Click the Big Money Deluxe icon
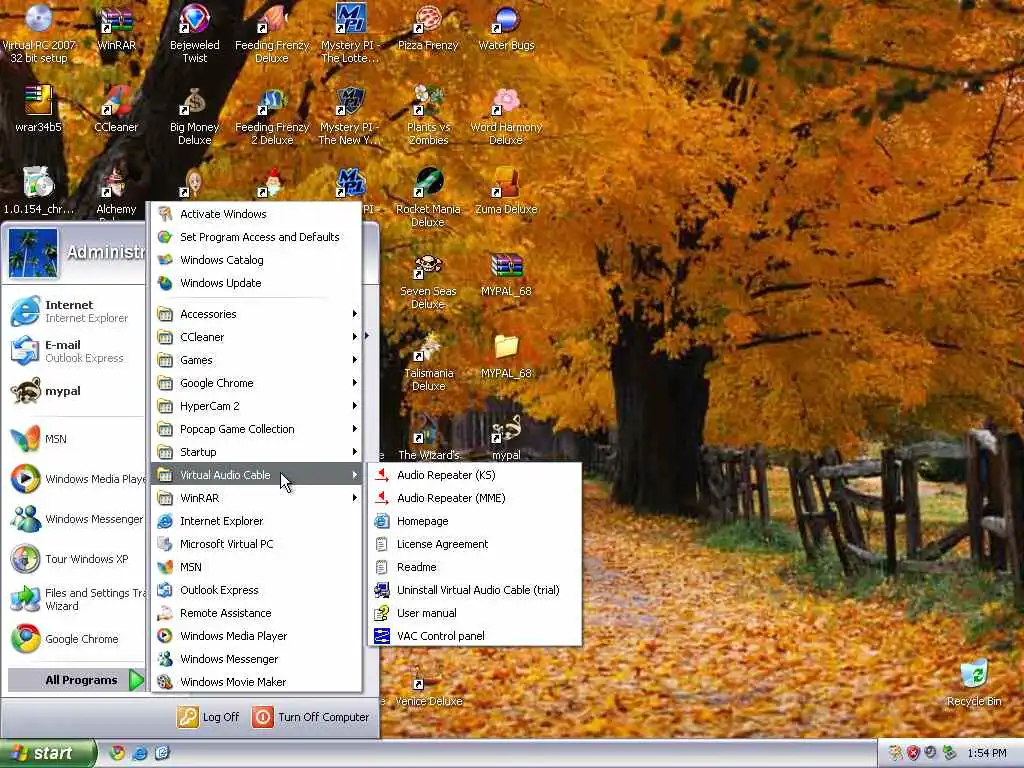The image size is (1024, 768). [x=194, y=116]
